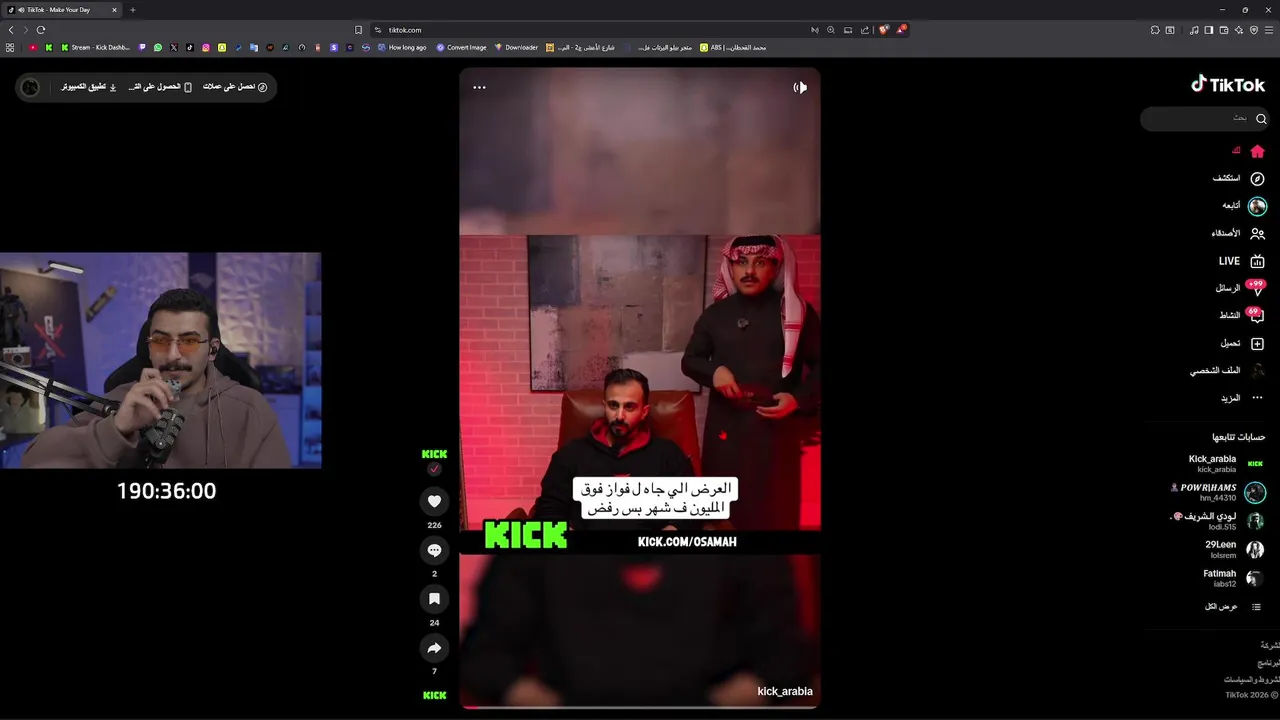Open Brave wallet icon
This screenshot has height=720, width=1280.
coord(1224,30)
